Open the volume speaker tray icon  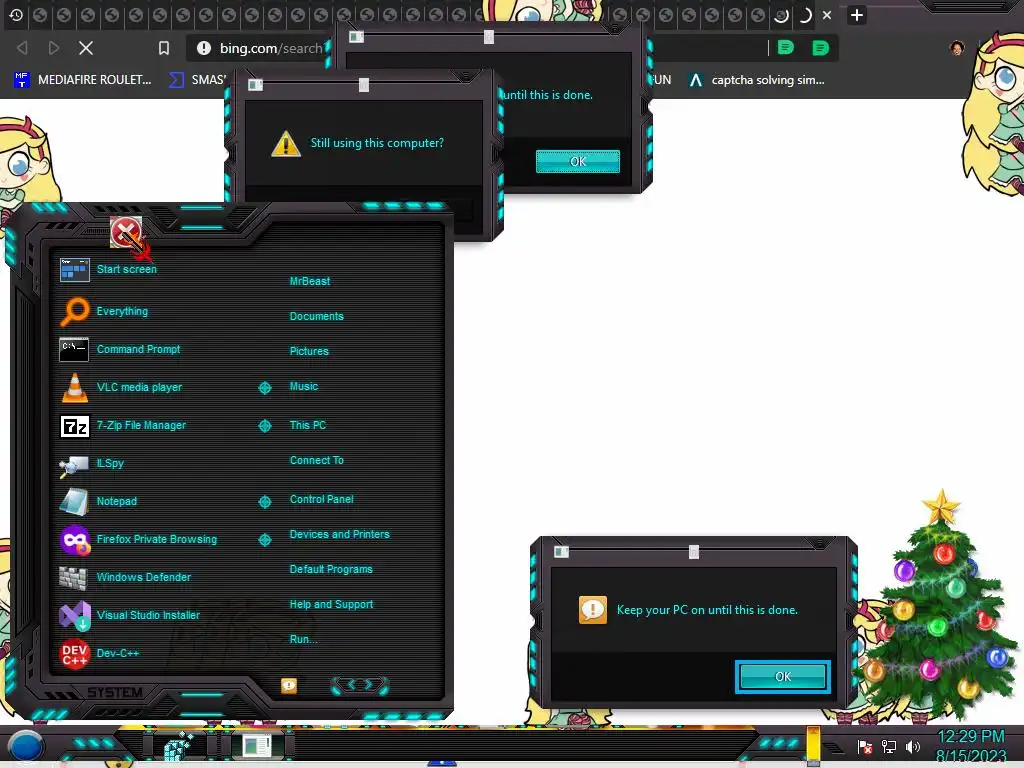click(x=913, y=746)
